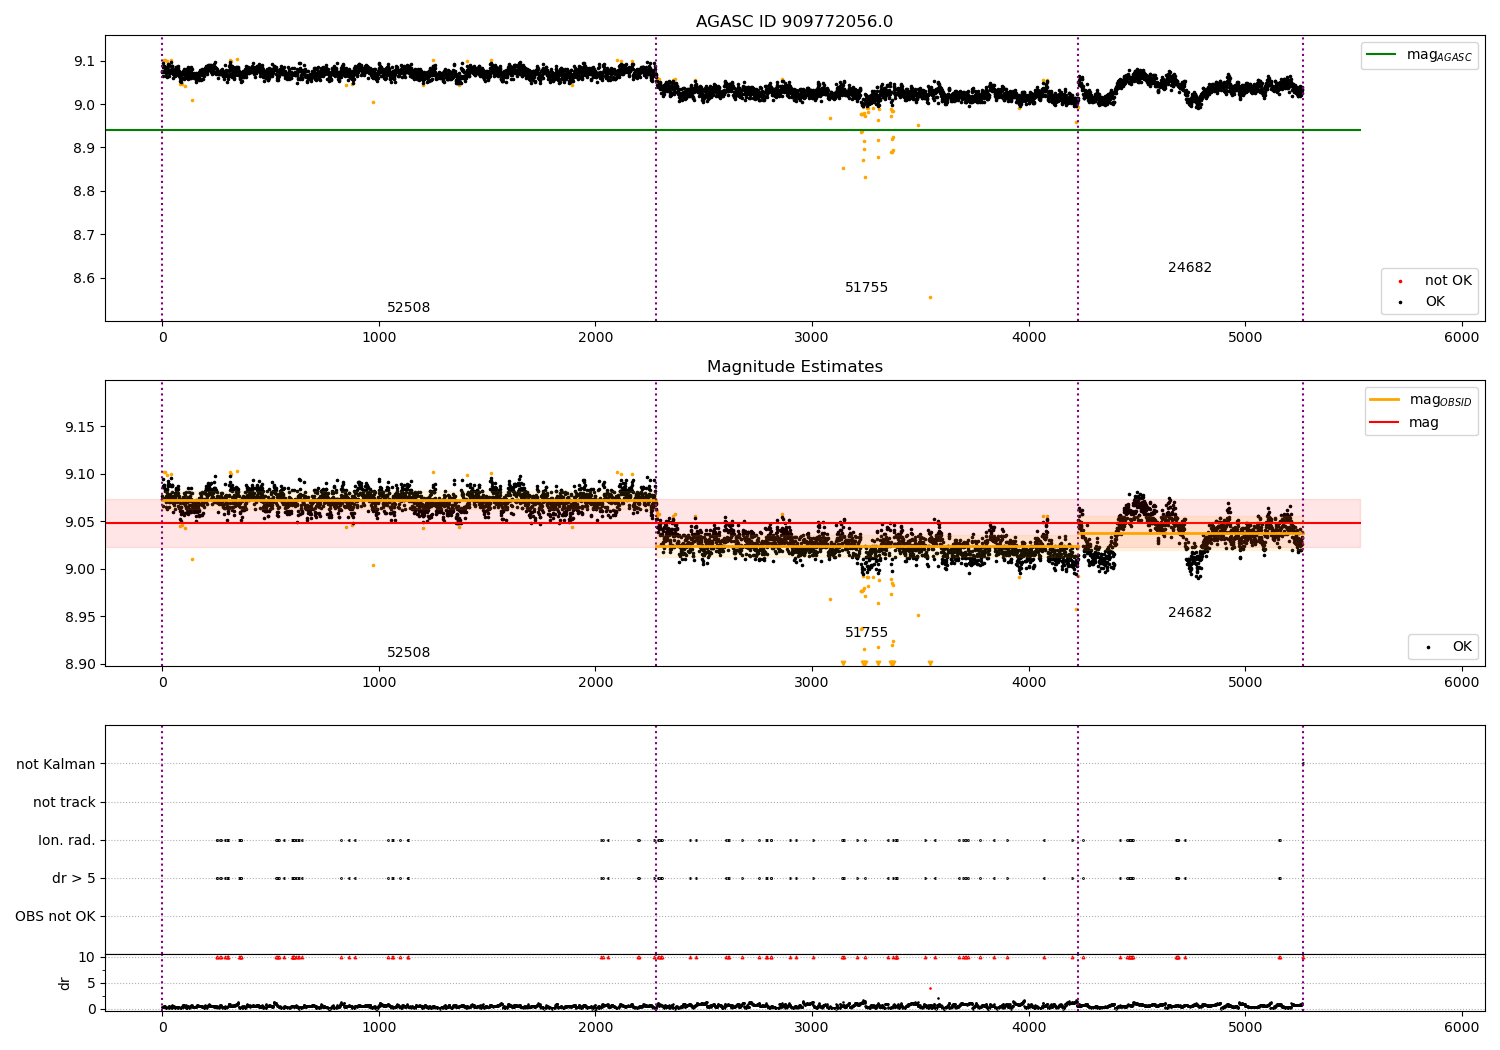The width and height of the screenshot is (1500, 1050).
Task: Click the 9.05 y-tick label in middle plot
Action: [x=80, y=523]
